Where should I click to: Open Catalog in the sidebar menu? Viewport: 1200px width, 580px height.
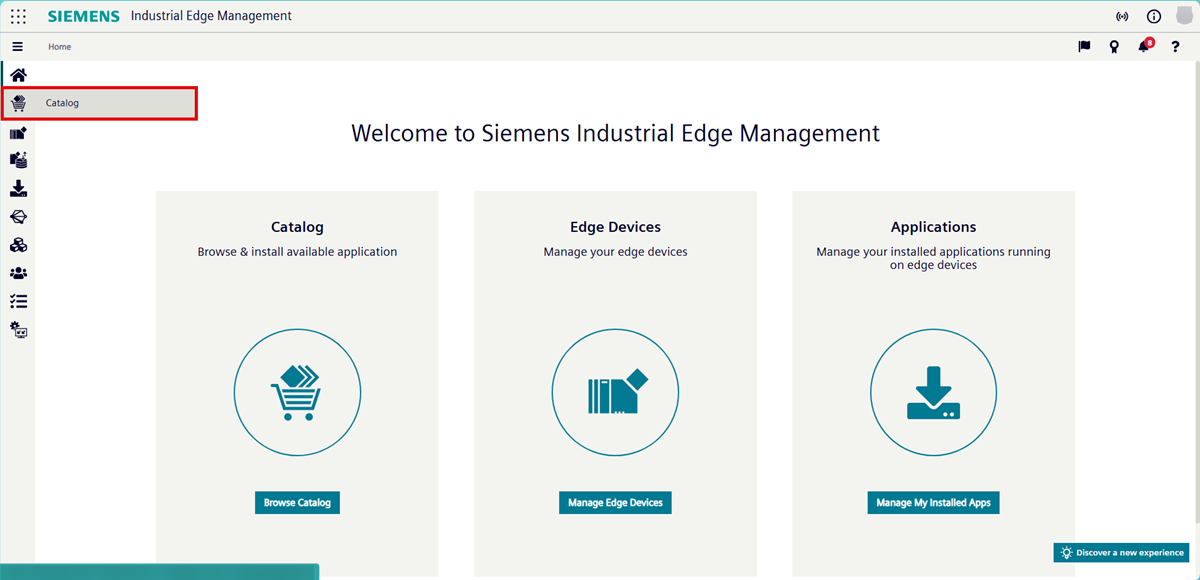62,103
